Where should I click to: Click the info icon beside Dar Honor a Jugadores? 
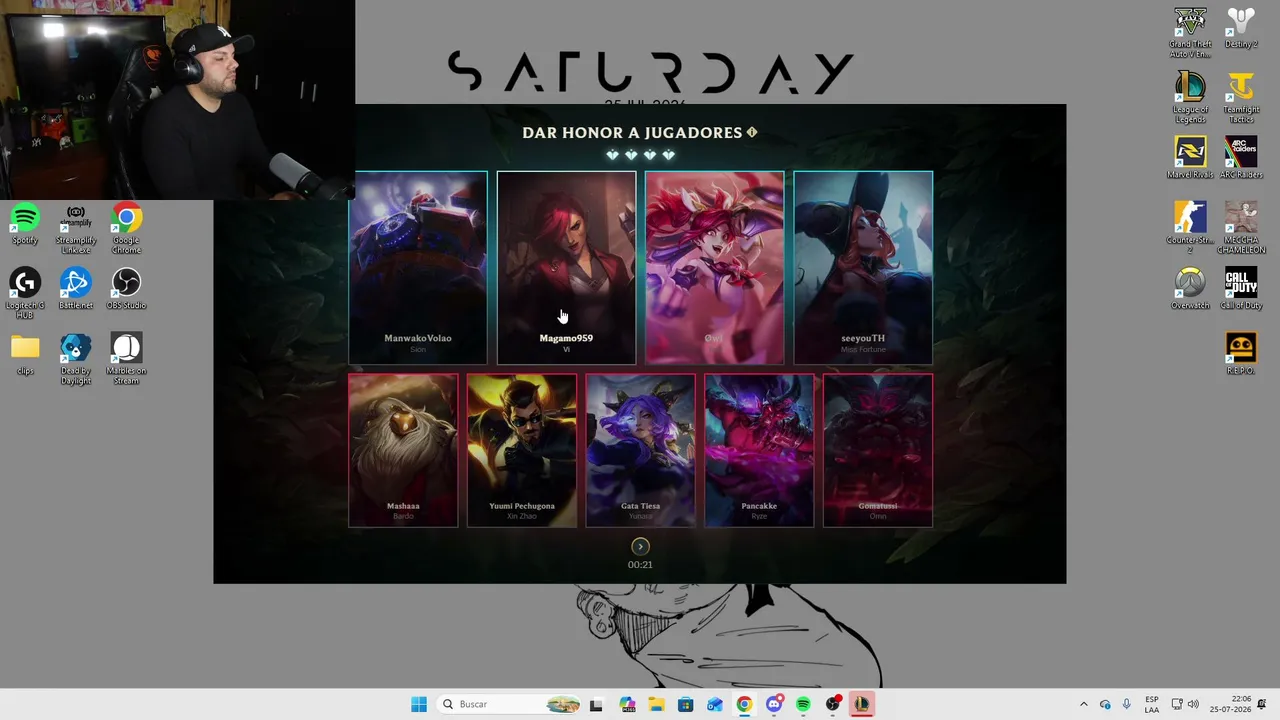(x=752, y=132)
